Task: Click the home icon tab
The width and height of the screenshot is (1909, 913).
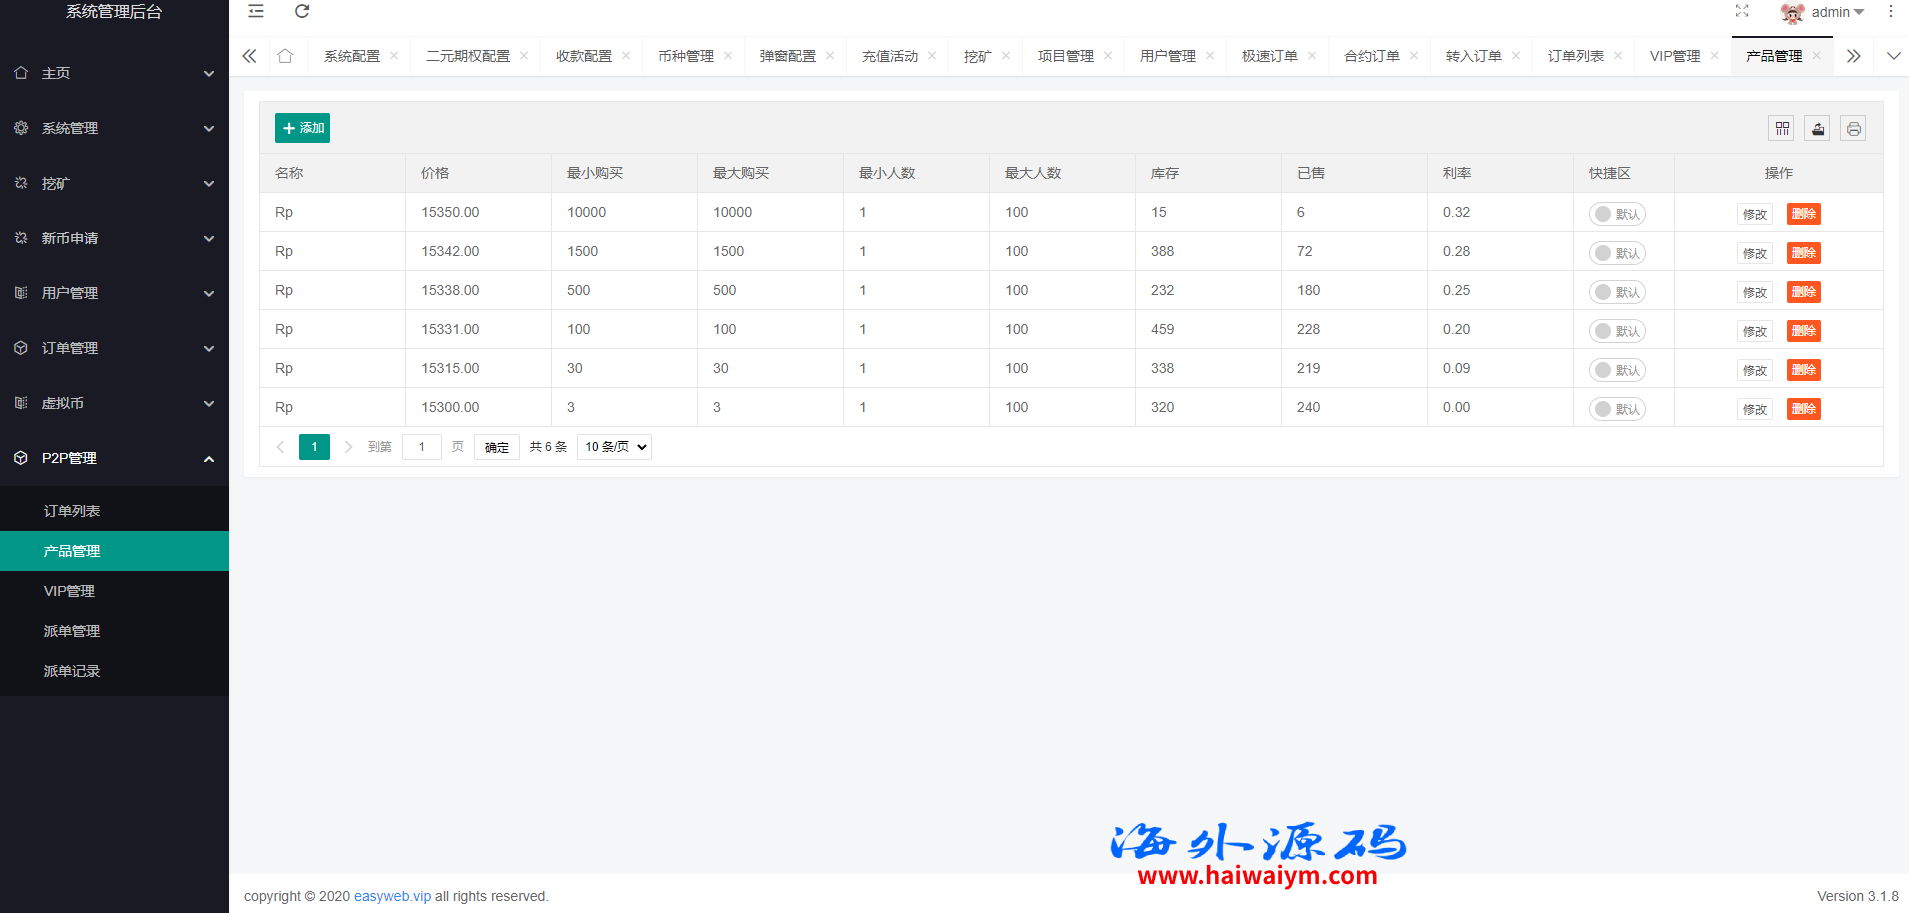Action: point(285,56)
